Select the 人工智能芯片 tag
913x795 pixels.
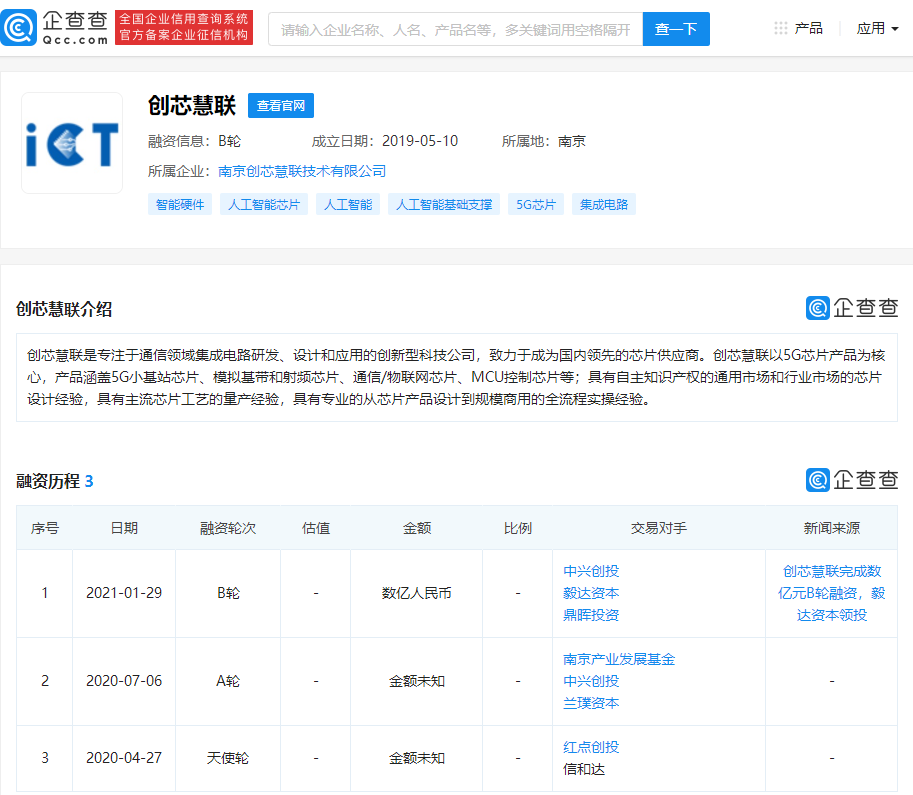coord(264,204)
